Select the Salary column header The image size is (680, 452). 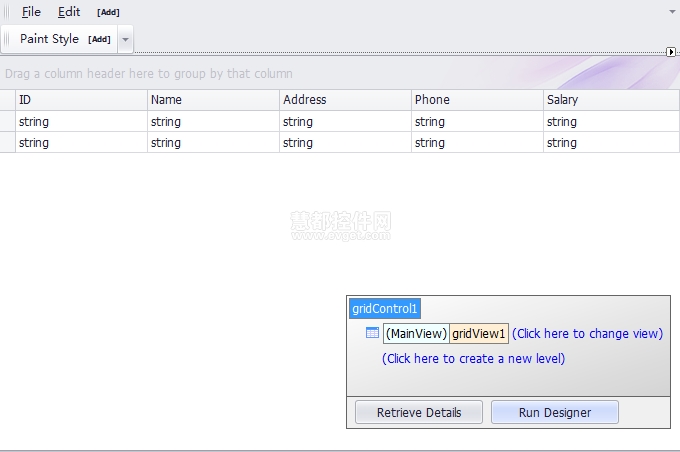[x=611, y=100]
